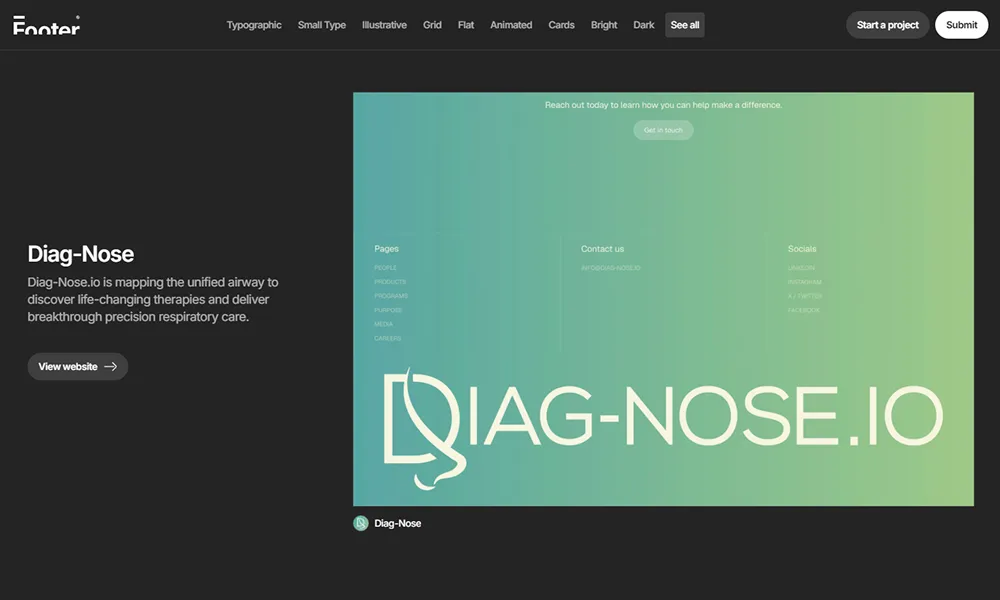1000x600 pixels.
Task: Click the Footer logo in the header
Action: click(x=46, y=25)
